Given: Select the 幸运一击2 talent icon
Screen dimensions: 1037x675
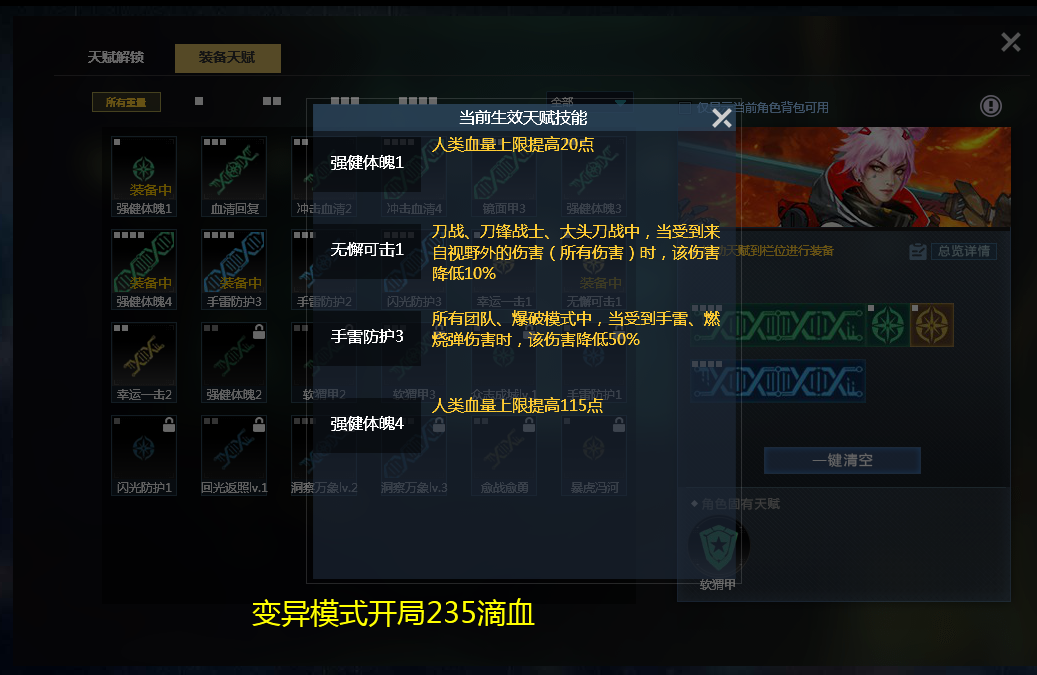Looking at the screenshot, I should (x=144, y=362).
